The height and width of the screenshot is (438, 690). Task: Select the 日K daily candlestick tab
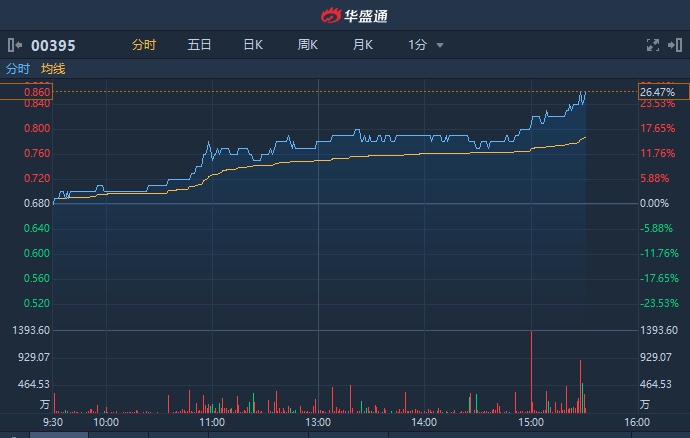coord(253,45)
